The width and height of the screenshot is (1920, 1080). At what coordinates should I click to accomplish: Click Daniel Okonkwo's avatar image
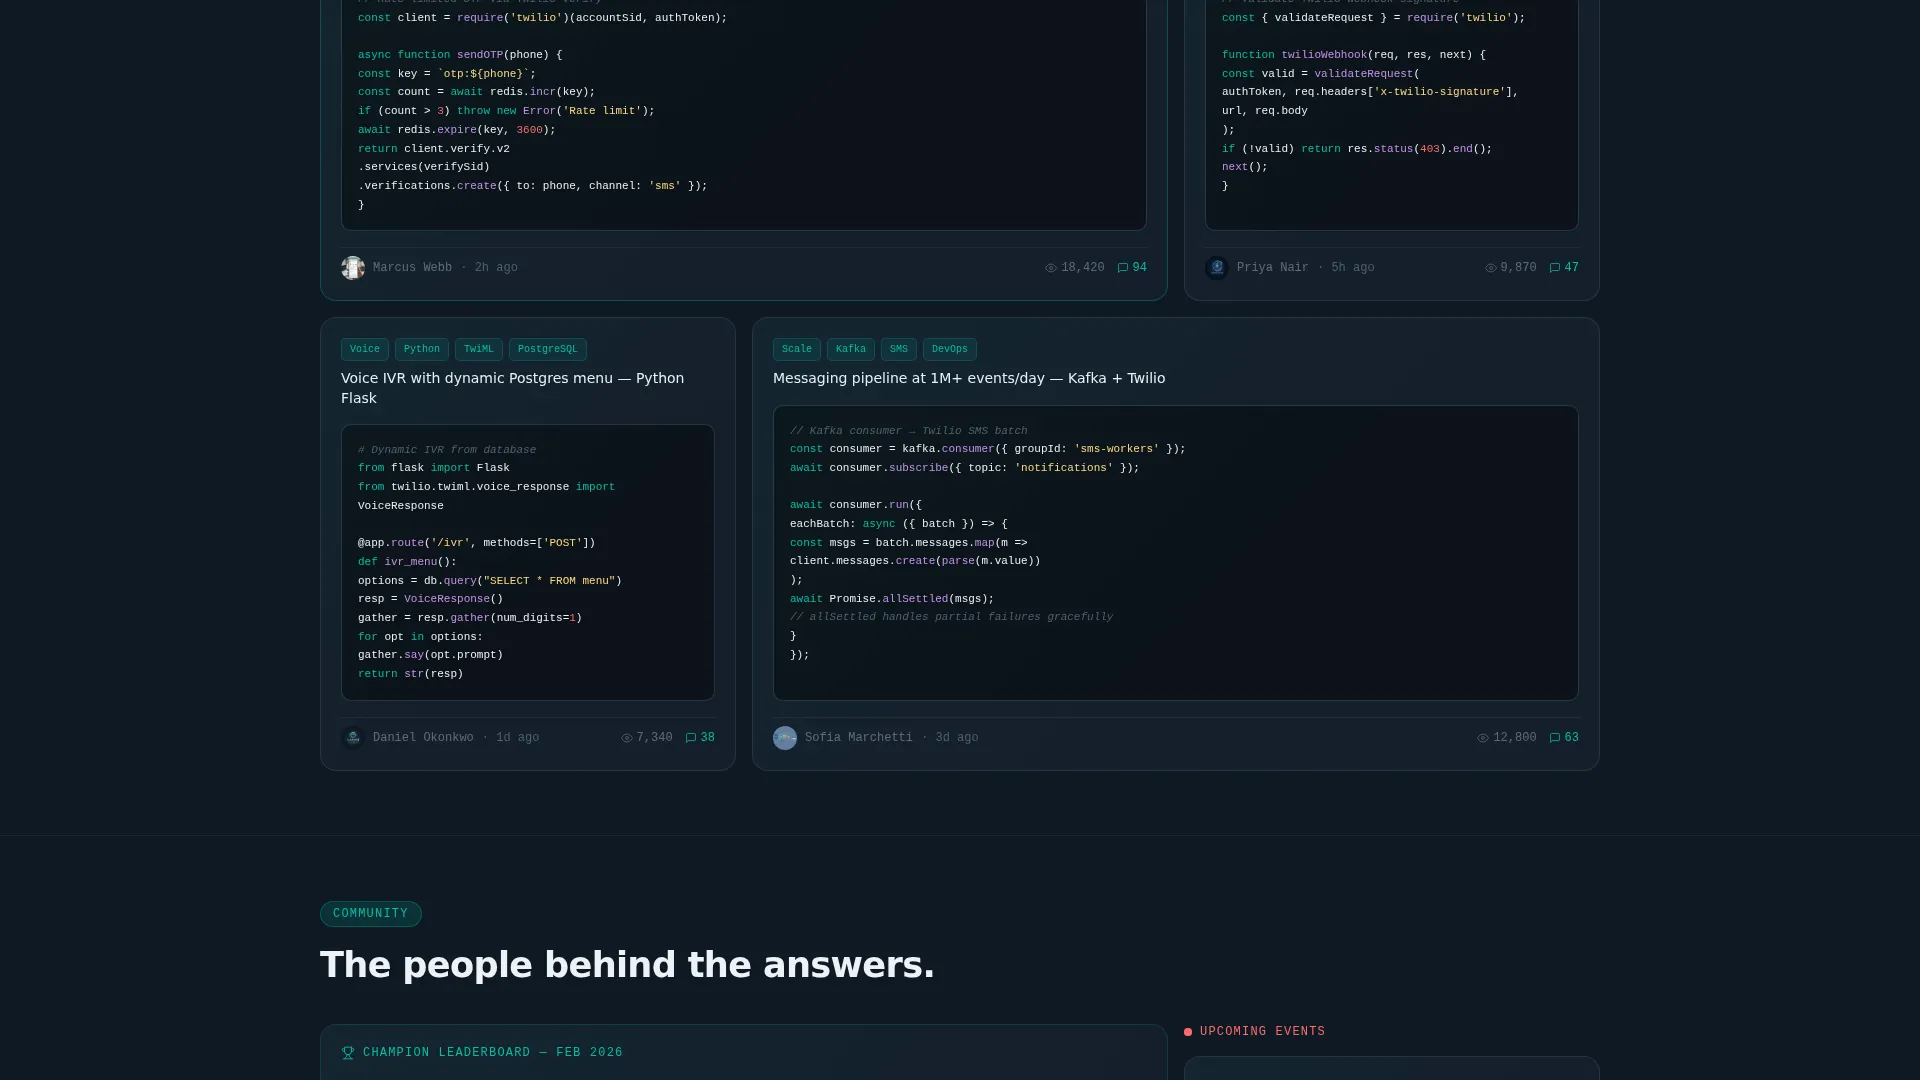pos(353,738)
